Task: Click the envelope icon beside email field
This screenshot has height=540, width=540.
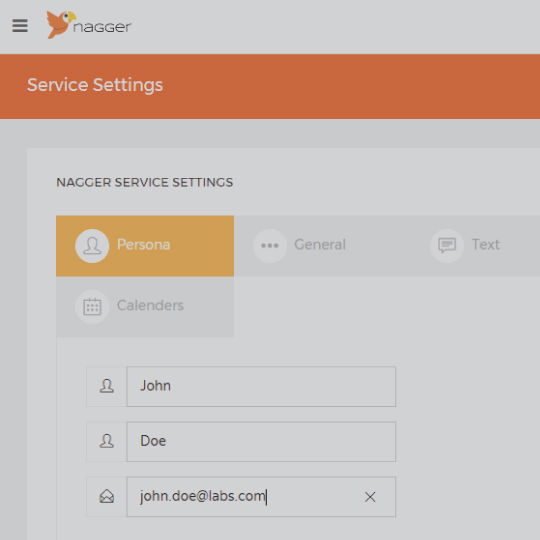Action: (106, 497)
